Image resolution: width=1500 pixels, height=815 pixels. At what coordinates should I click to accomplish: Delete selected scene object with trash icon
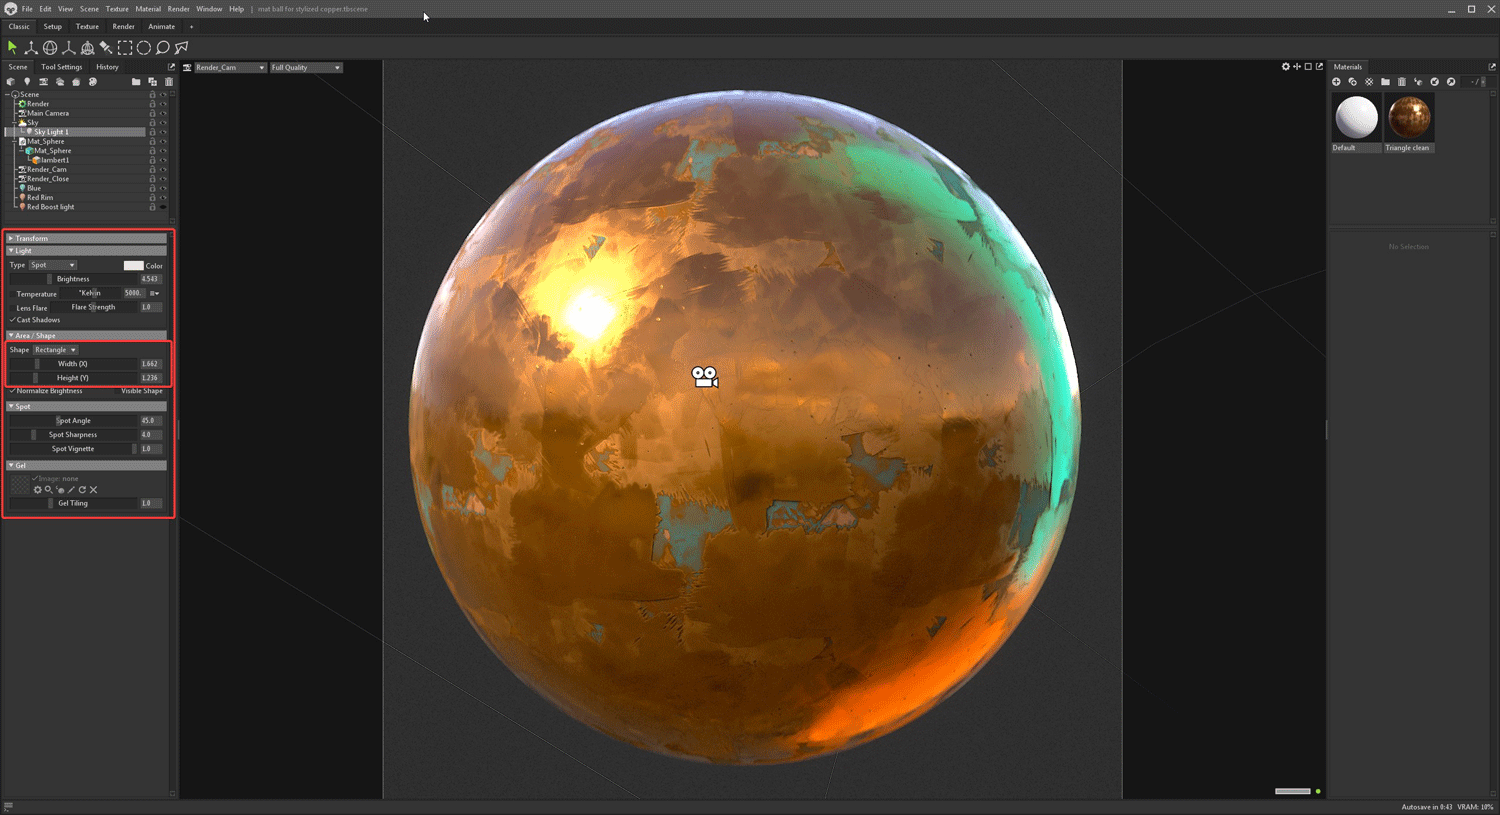pos(169,82)
